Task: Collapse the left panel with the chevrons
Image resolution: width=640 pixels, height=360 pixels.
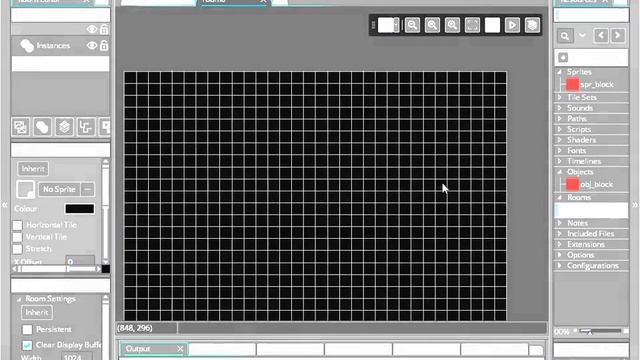Action: (5, 205)
